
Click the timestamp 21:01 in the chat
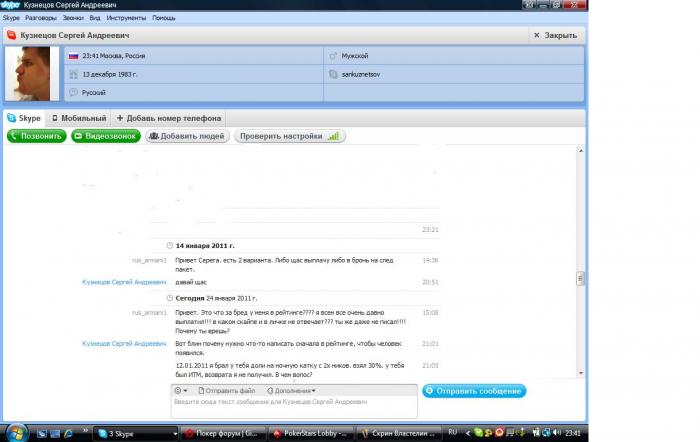click(430, 344)
